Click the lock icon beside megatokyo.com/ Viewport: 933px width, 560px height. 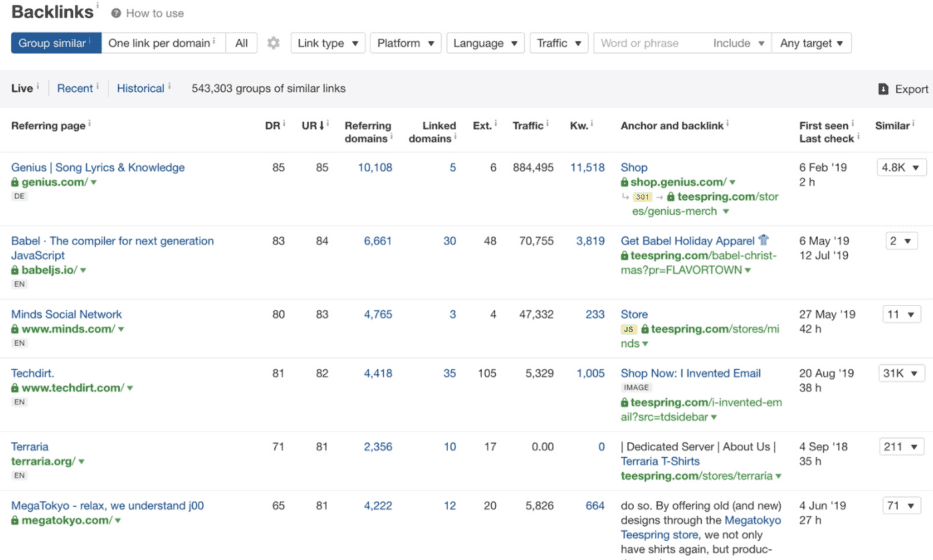(x=15, y=521)
